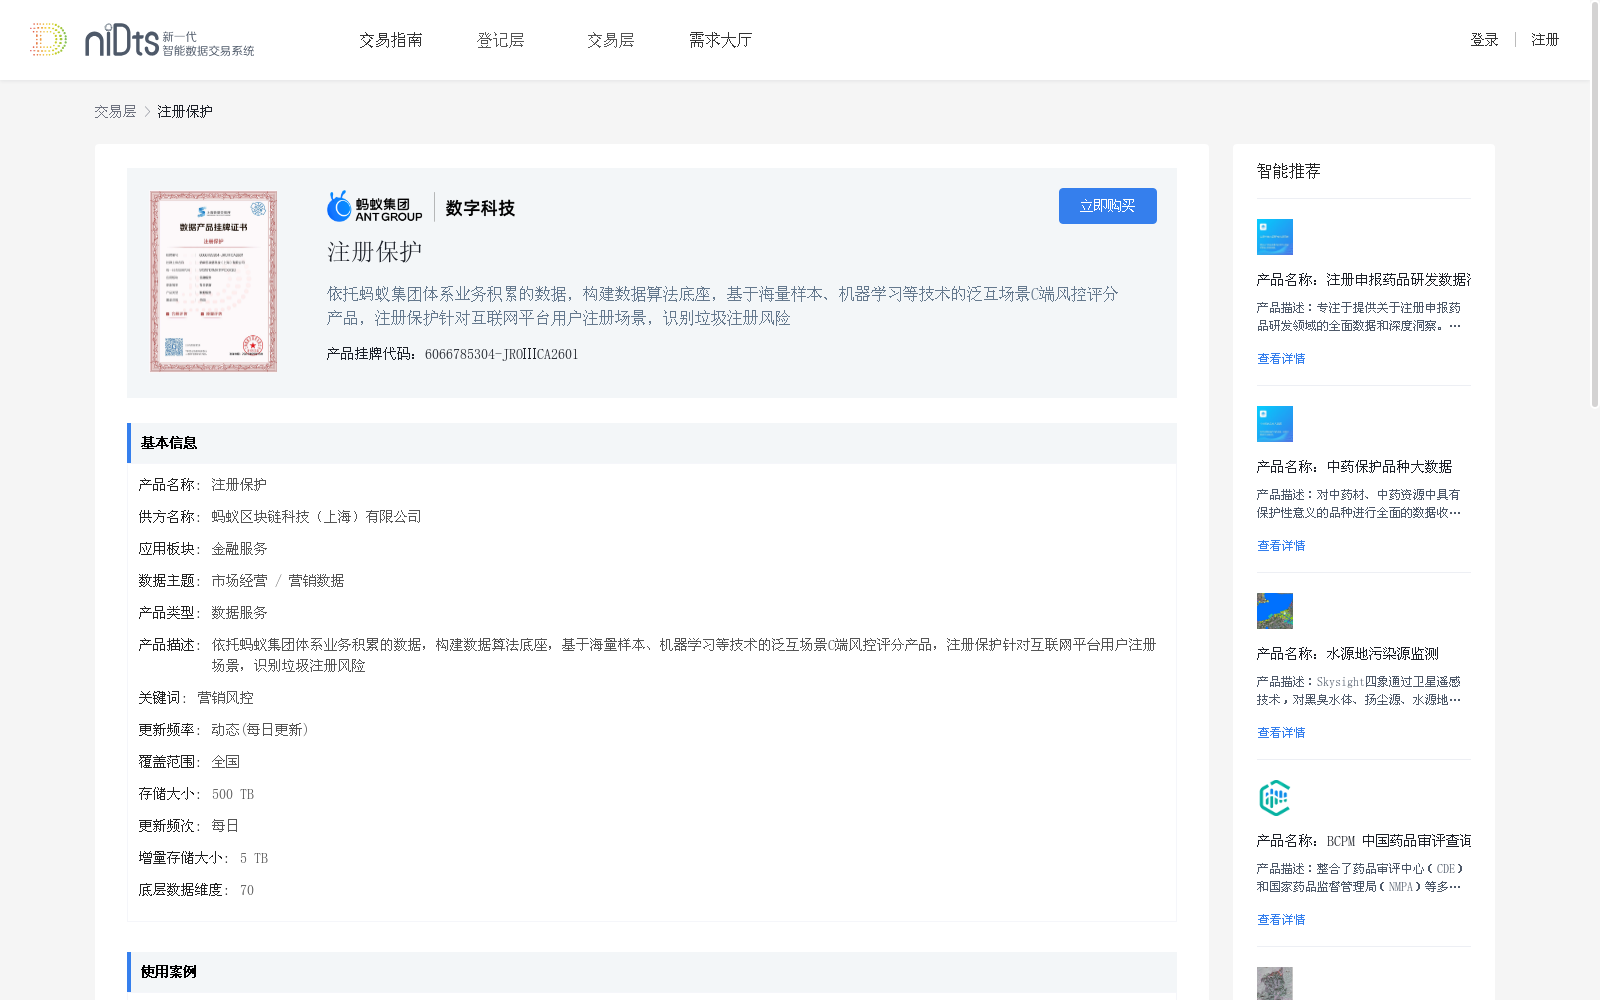Open the 注册申报药品研发数据 product title
The width and height of the screenshot is (1600, 1000).
pos(1364,280)
